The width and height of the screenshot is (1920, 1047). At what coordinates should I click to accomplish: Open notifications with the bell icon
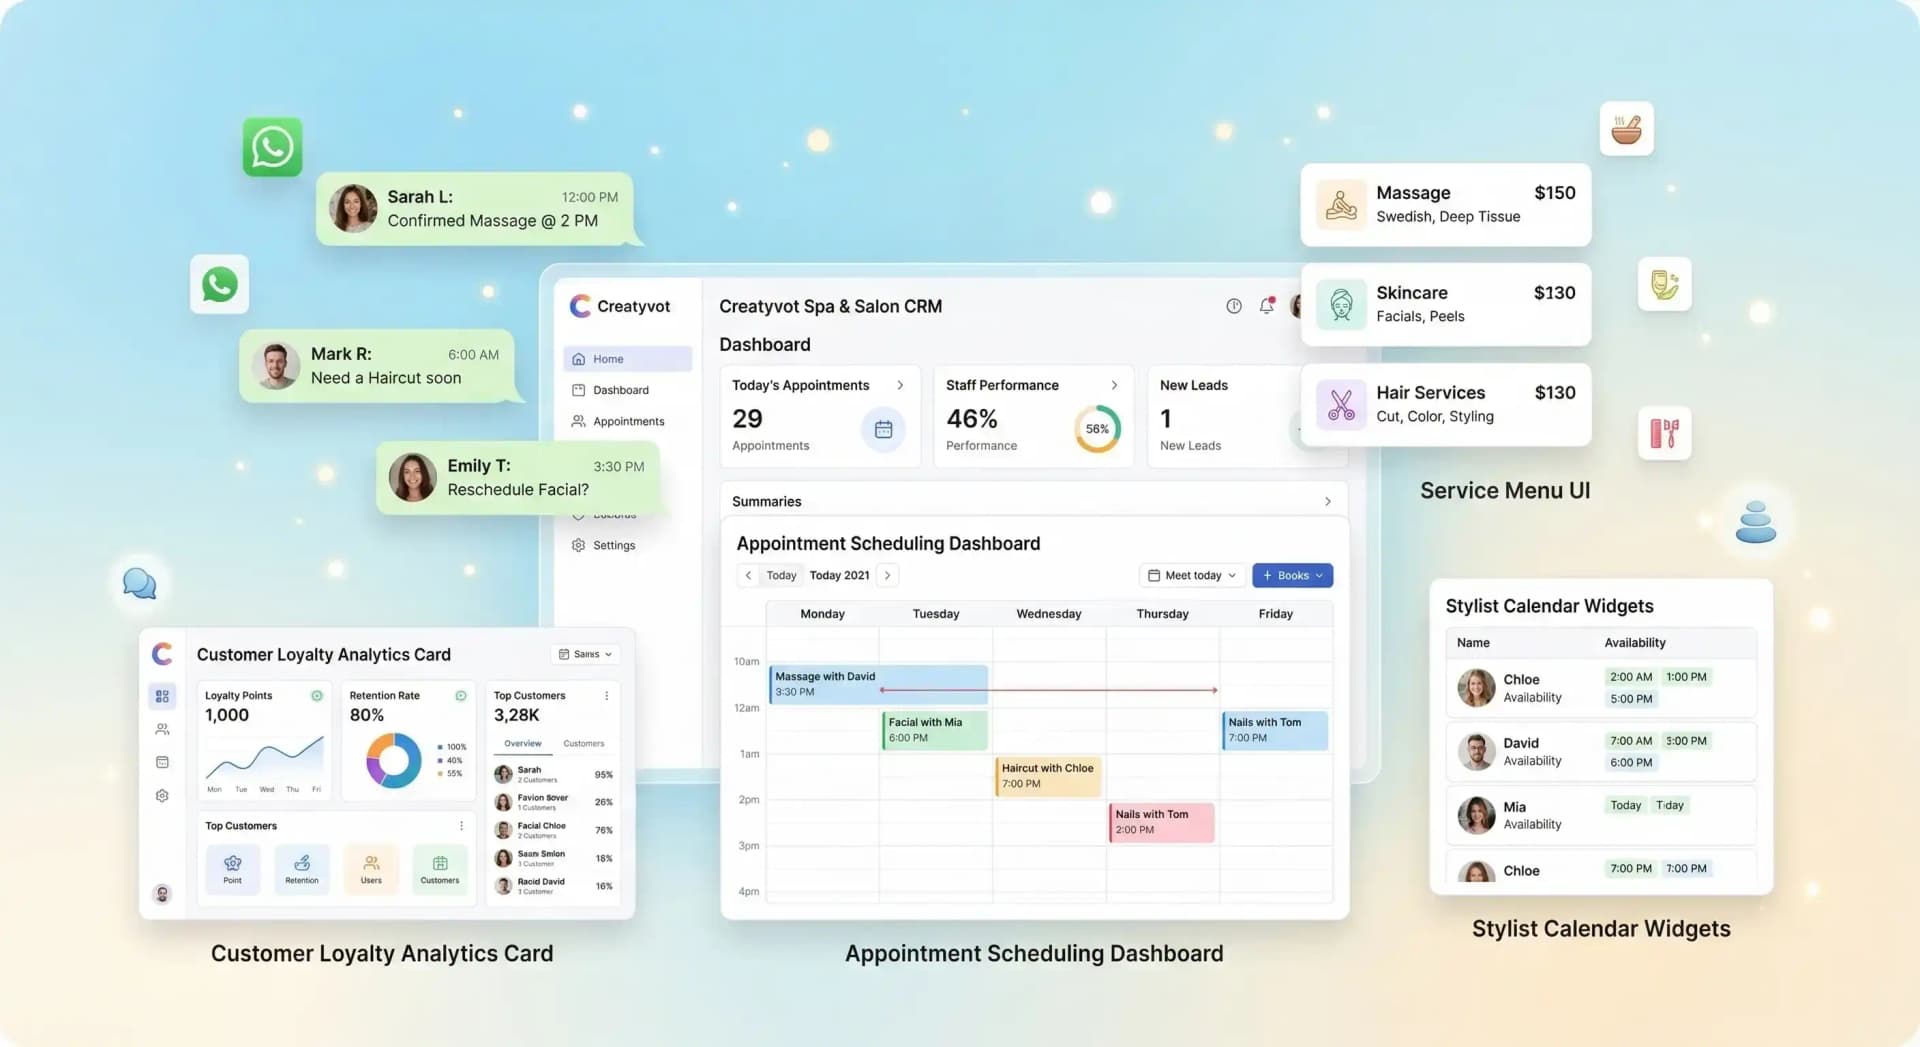tap(1267, 306)
